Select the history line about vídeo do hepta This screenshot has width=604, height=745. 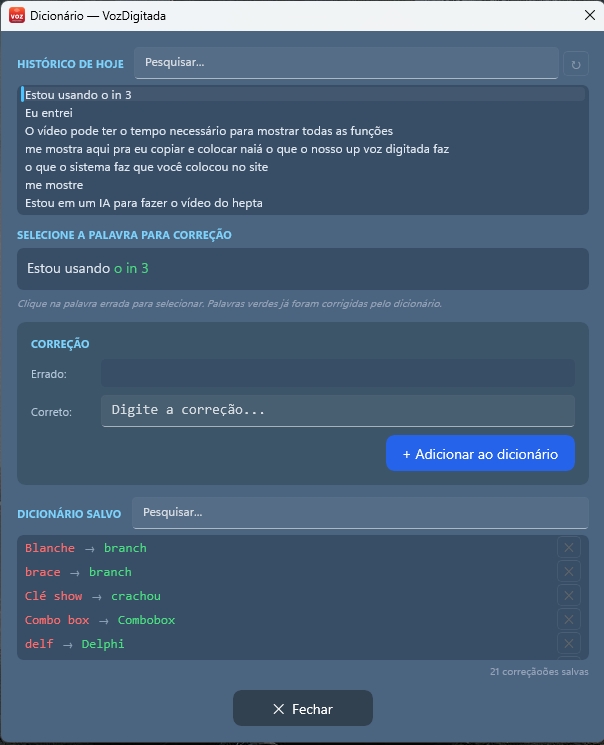[143, 203]
